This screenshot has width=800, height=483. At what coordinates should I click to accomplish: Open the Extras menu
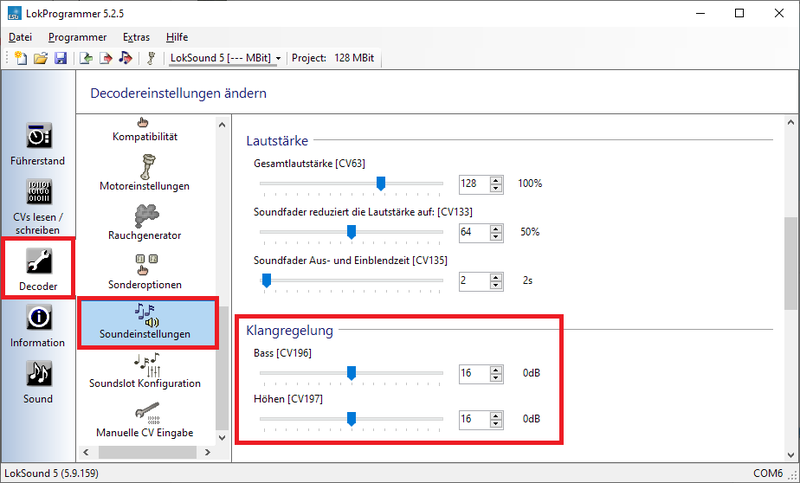point(136,37)
